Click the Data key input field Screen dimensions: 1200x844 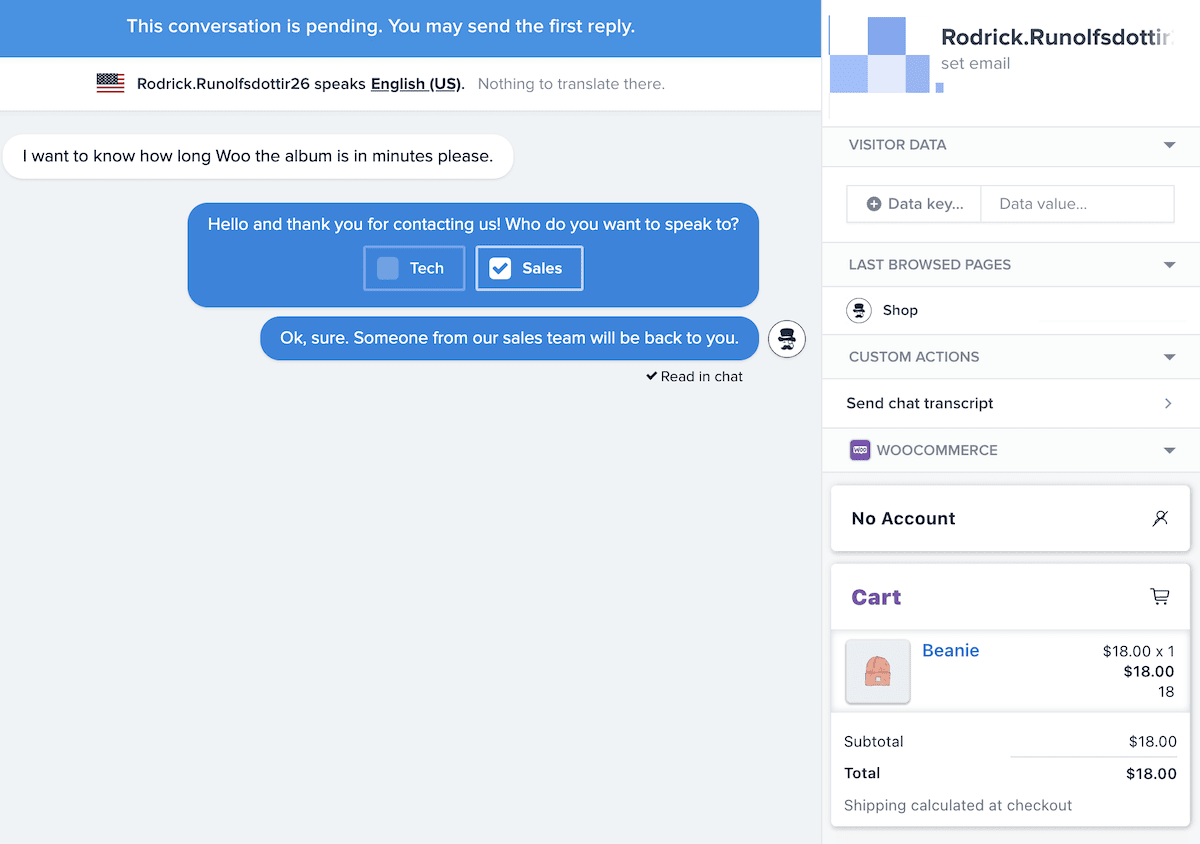(913, 204)
